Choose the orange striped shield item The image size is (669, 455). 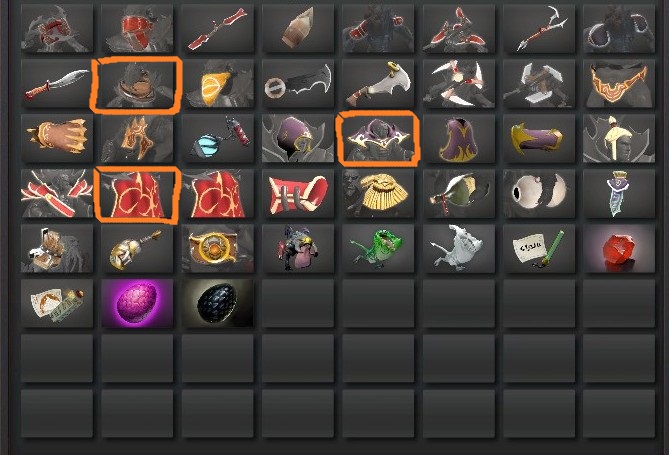(x=218, y=84)
